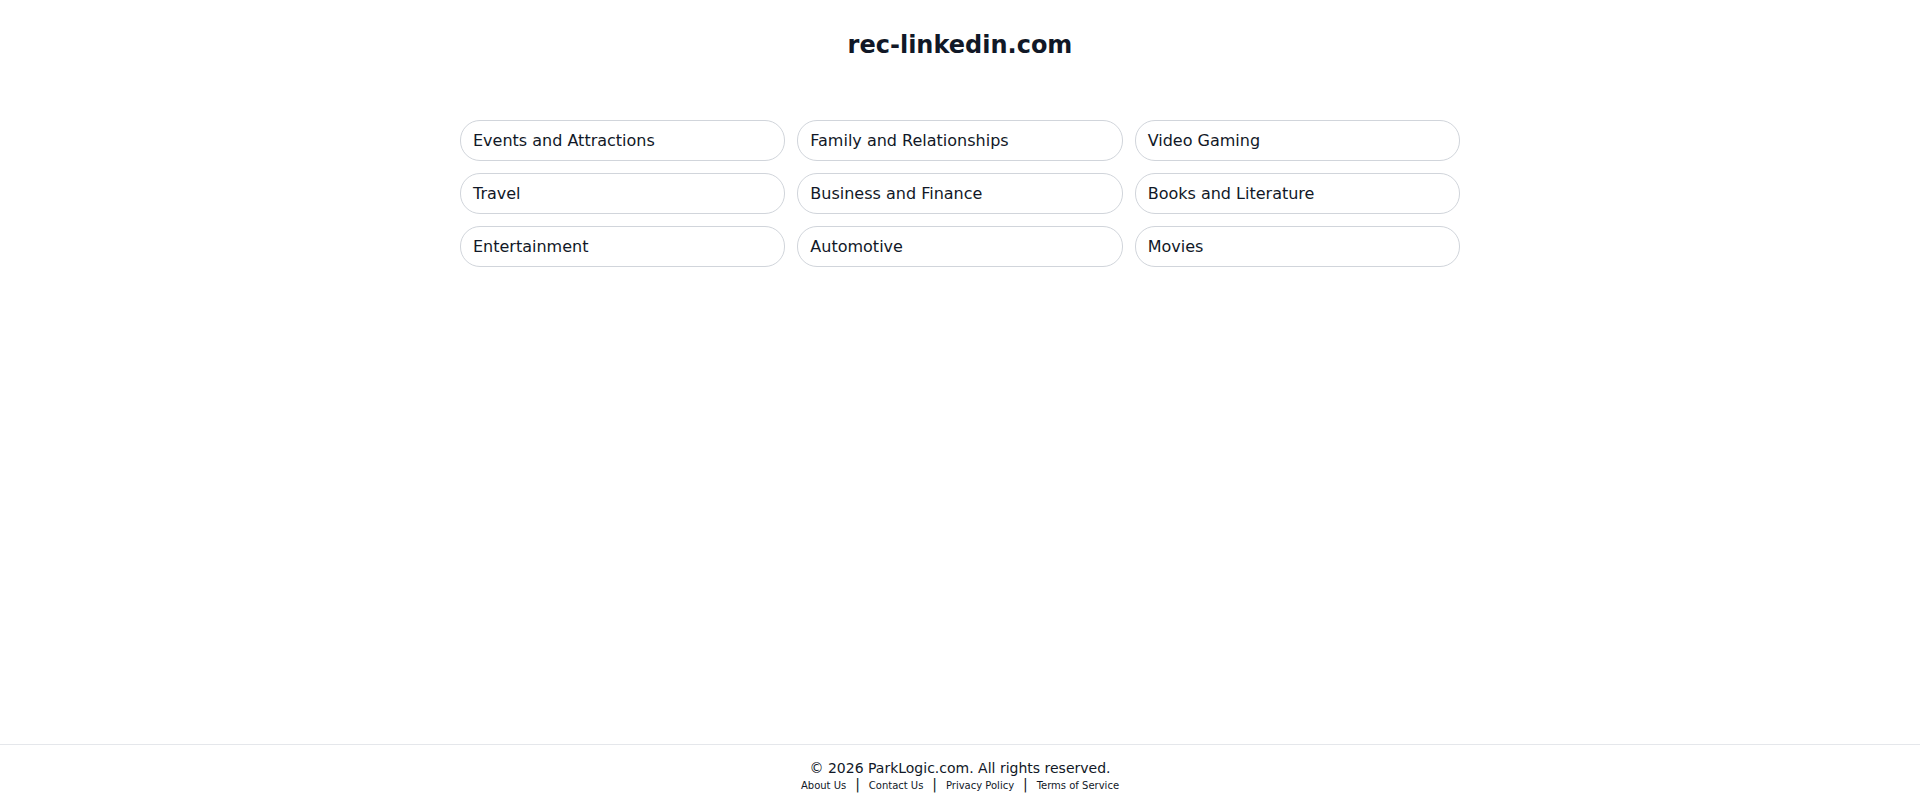Click the divider between Privacy Policy and Terms of Service
The width and height of the screenshot is (1920, 807).
pyautogui.click(x=1026, y=786)
